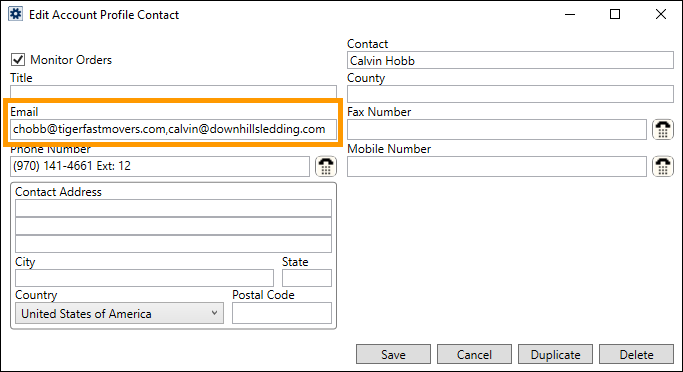This screenshot has height=372, width=683.
Task: Click the County input field
Action: click(510, 94)
